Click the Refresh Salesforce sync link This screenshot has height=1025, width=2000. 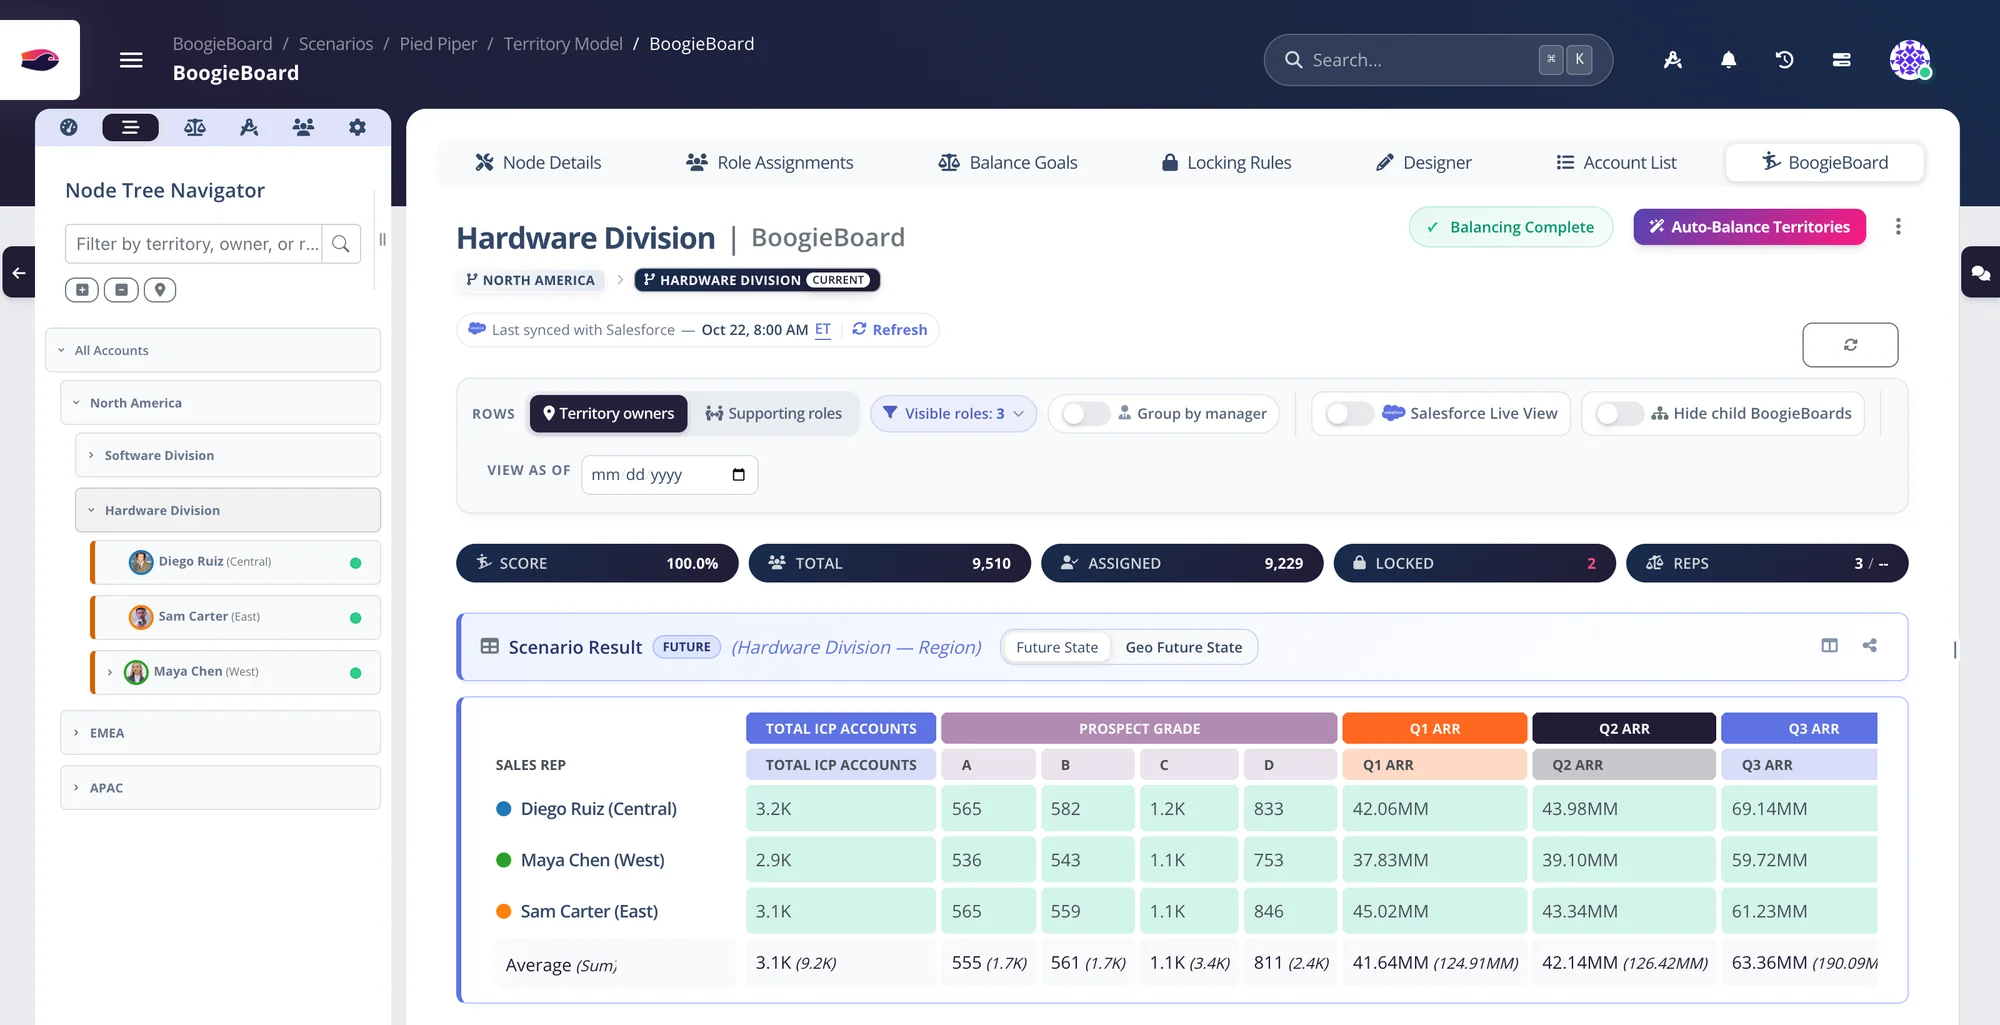point(889,330)
